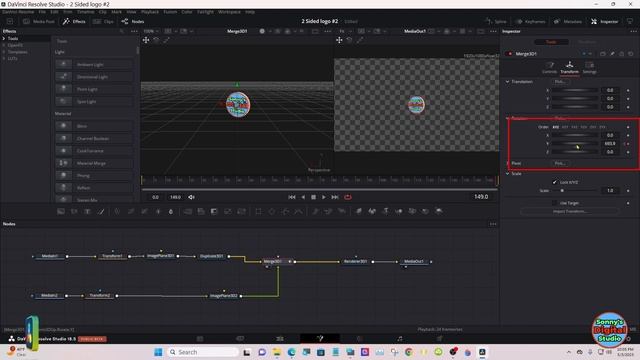Image resolution: width=640 pixels, height=360 pixels.
Task: Toggle the Effects panel button
Action: click(x=74, y=21)
